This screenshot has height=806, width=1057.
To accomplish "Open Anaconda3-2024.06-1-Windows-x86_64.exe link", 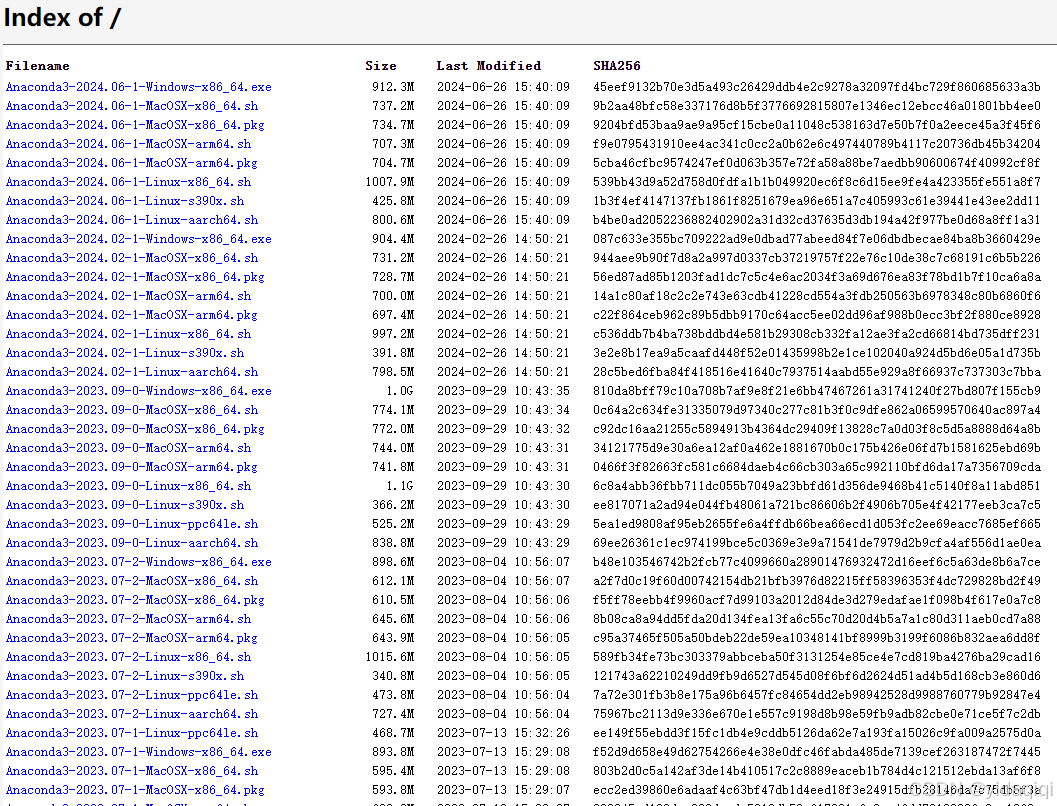I will pyautogui.click(x=138, y=87).
